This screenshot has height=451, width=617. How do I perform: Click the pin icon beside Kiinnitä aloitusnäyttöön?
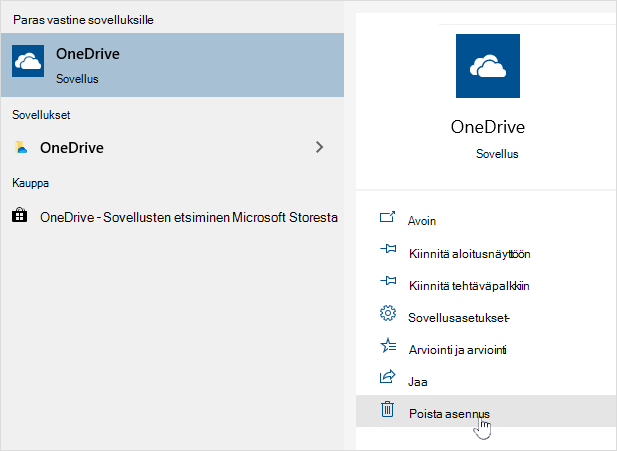[388, 249]
